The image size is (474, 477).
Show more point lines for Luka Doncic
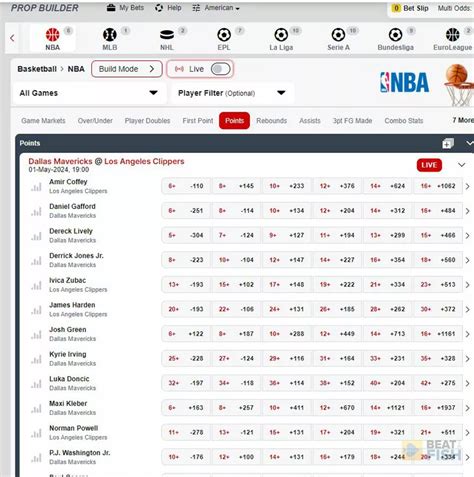(467, 383)
